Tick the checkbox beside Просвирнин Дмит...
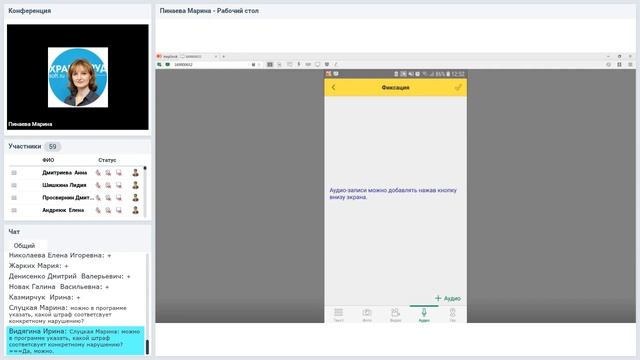 [14, 198]
